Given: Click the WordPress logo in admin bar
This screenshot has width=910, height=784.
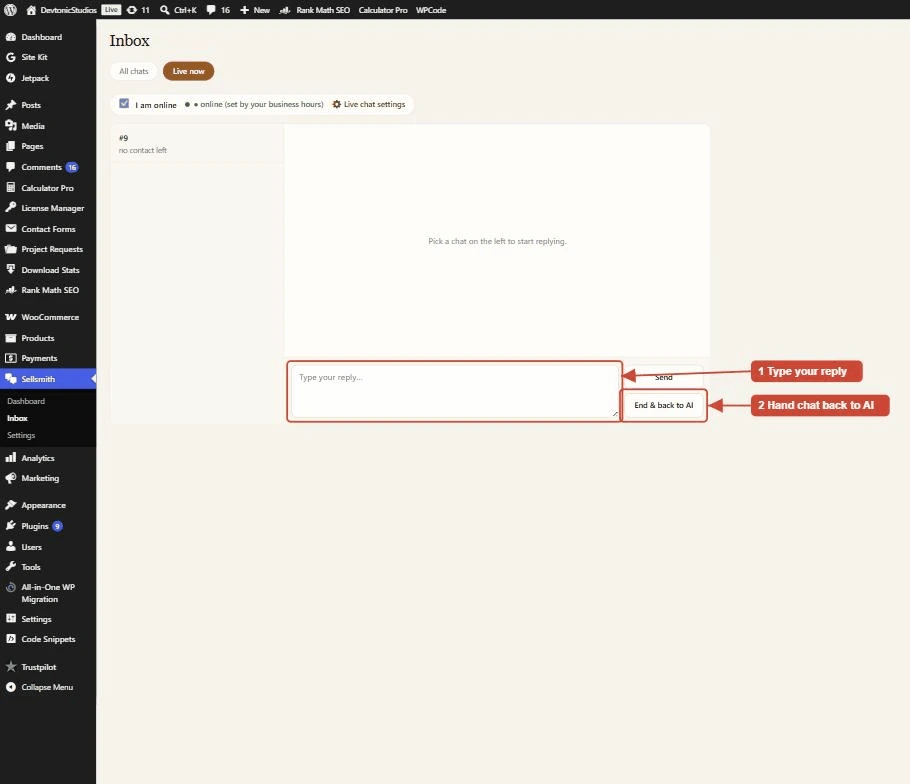Looking at the screenshot, I should [10, 10].
